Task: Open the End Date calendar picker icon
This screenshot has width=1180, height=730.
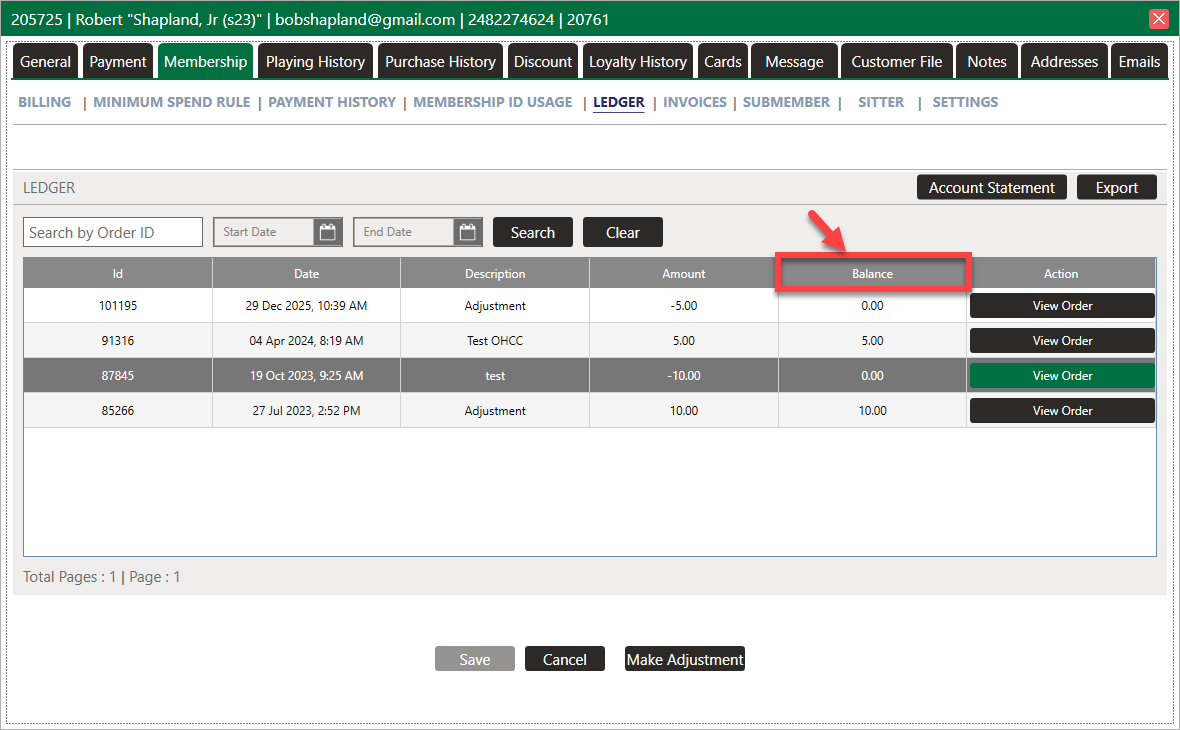Action: click(467, 232)
